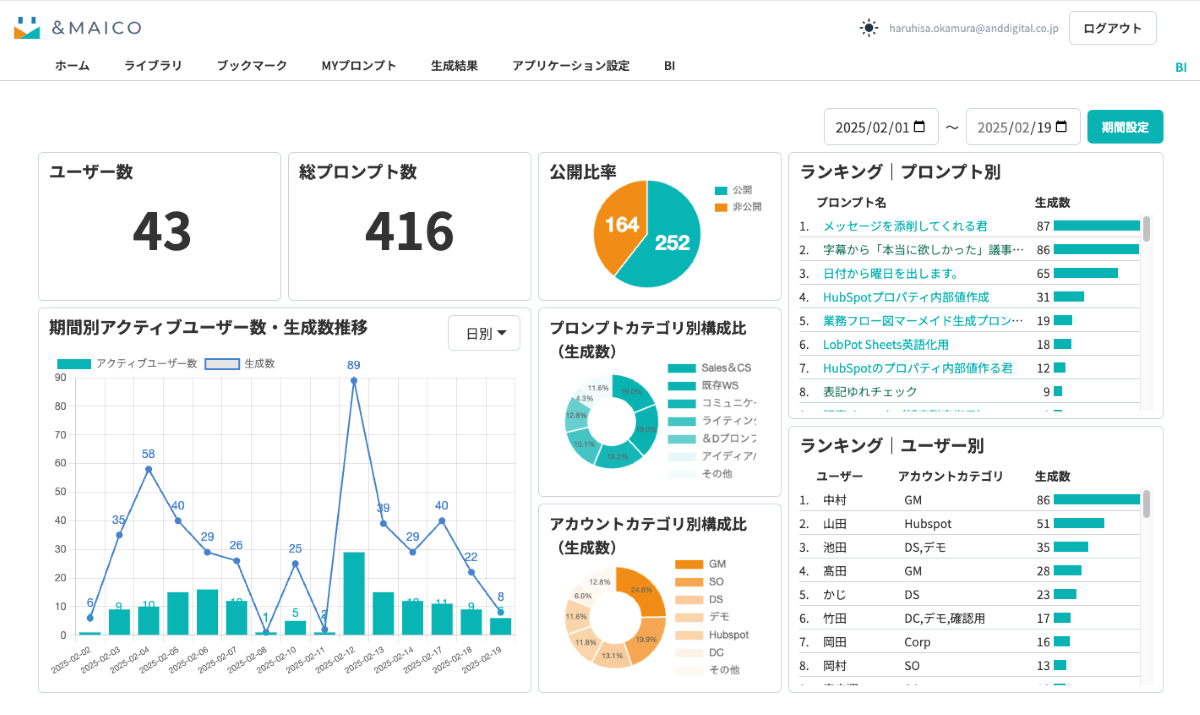Click the end date field 2025/02/19
This screenshot has width=1200, height=715.
tap(1013, 127)
